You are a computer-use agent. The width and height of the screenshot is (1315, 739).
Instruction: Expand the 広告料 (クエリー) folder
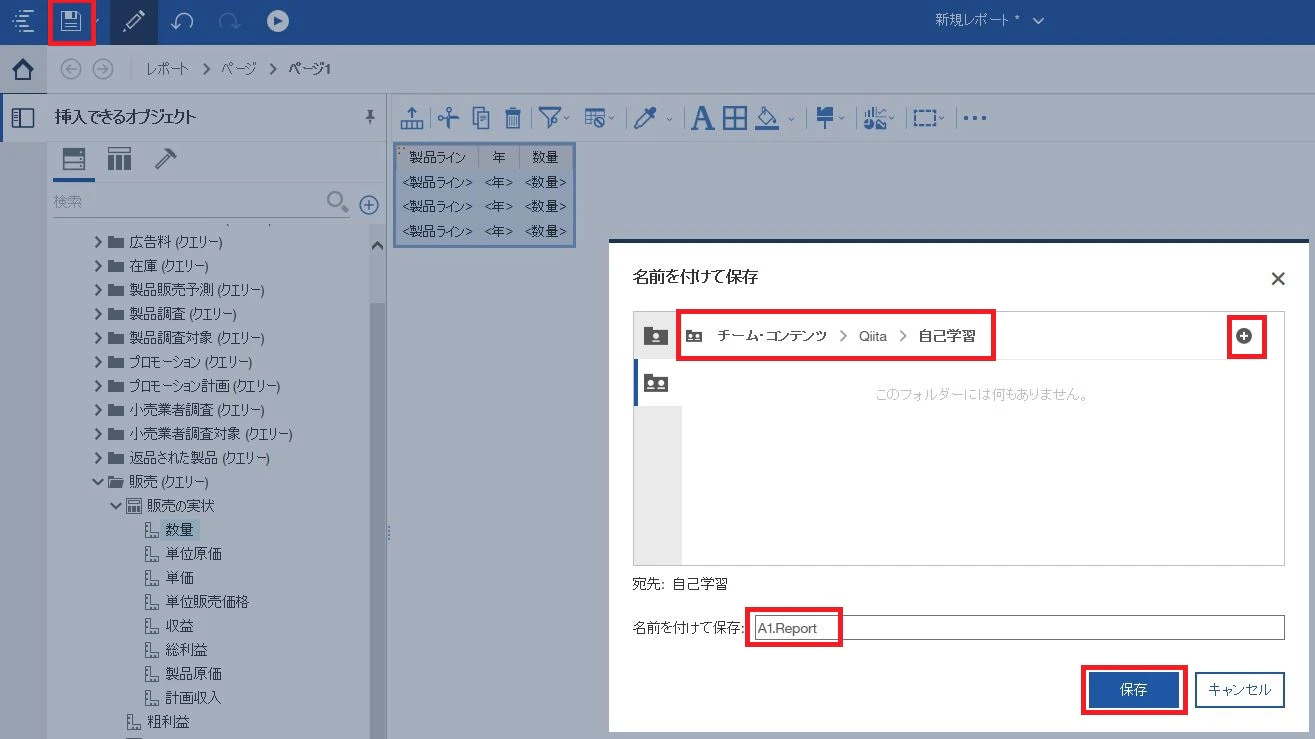point(98,242)
